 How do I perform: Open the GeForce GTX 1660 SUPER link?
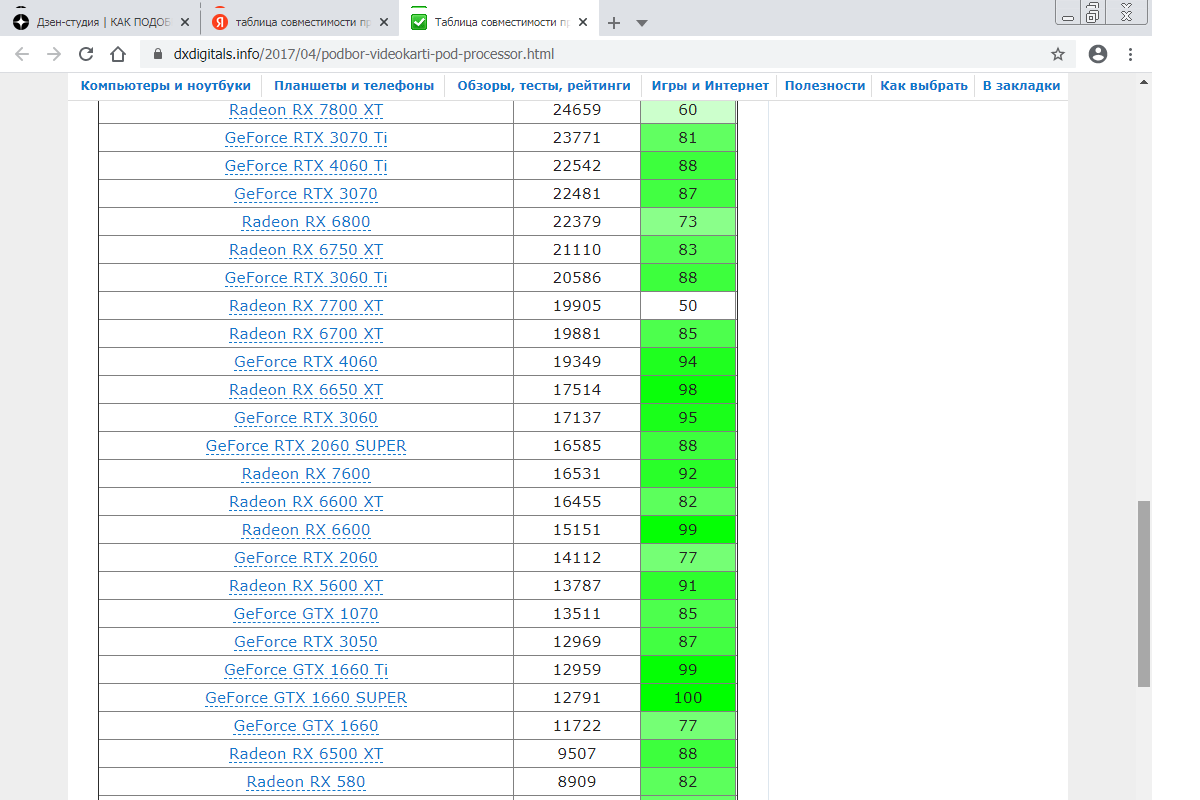coord(306,698)
